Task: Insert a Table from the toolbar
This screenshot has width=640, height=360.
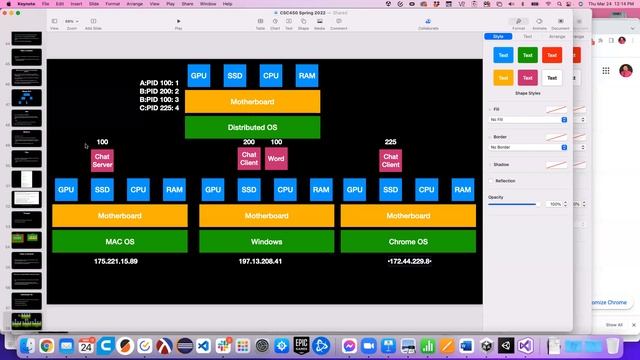Action: click(260, 21)
